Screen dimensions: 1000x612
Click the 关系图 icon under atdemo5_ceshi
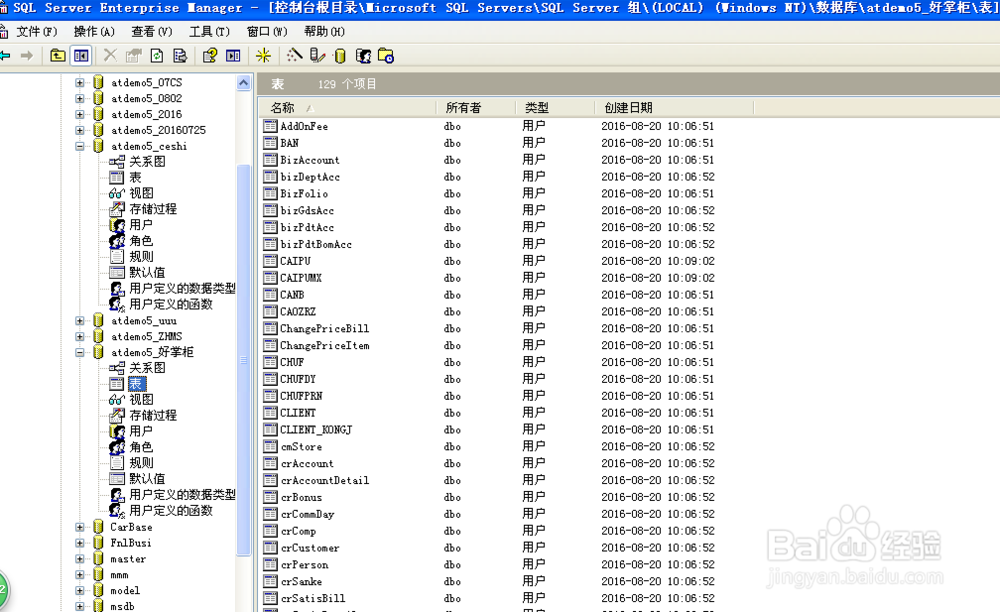click(x=117, y=162)
